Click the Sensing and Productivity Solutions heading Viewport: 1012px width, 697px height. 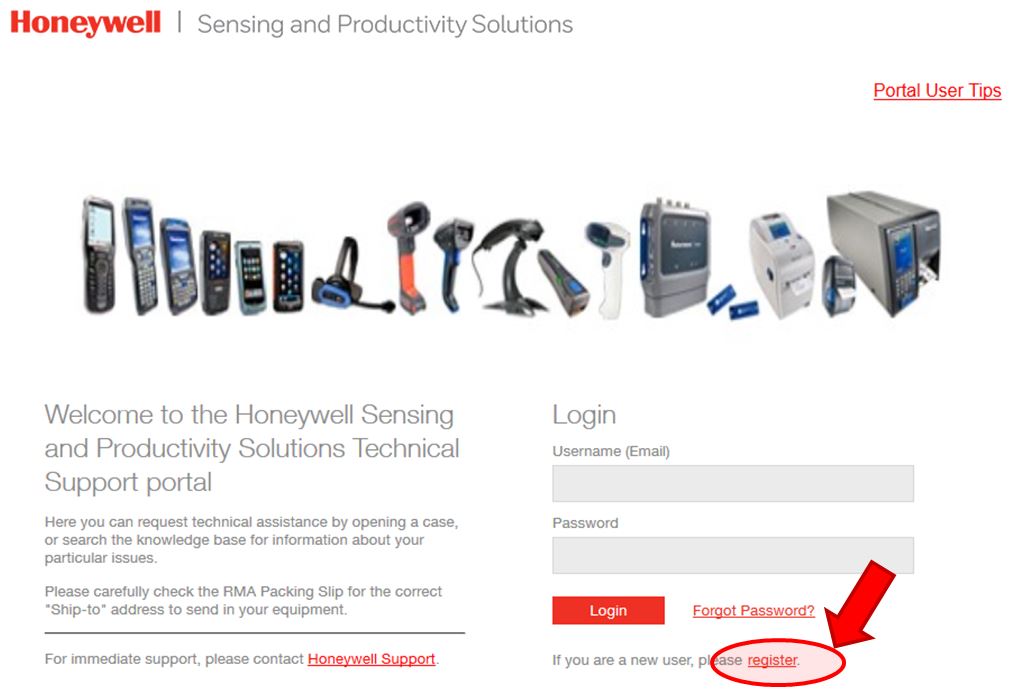click(385, 25)
